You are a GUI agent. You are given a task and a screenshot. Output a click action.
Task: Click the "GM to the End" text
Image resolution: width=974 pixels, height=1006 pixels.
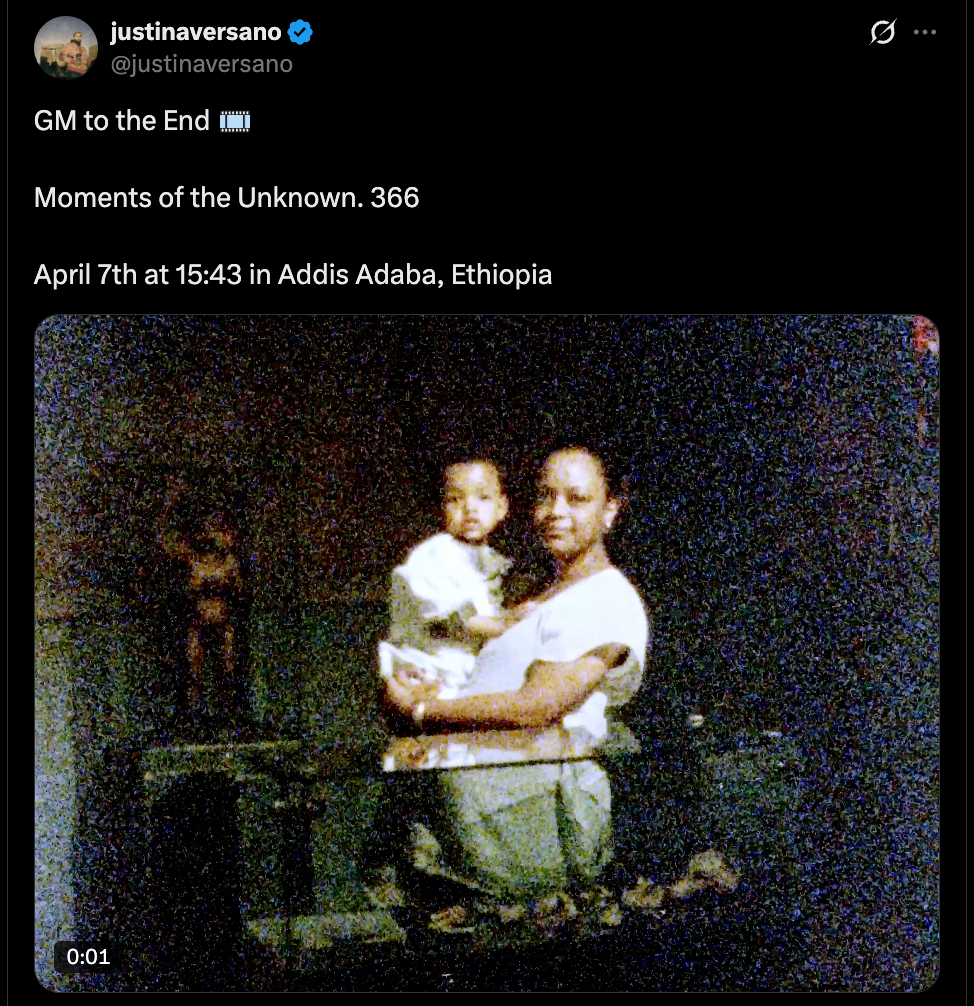122,122
